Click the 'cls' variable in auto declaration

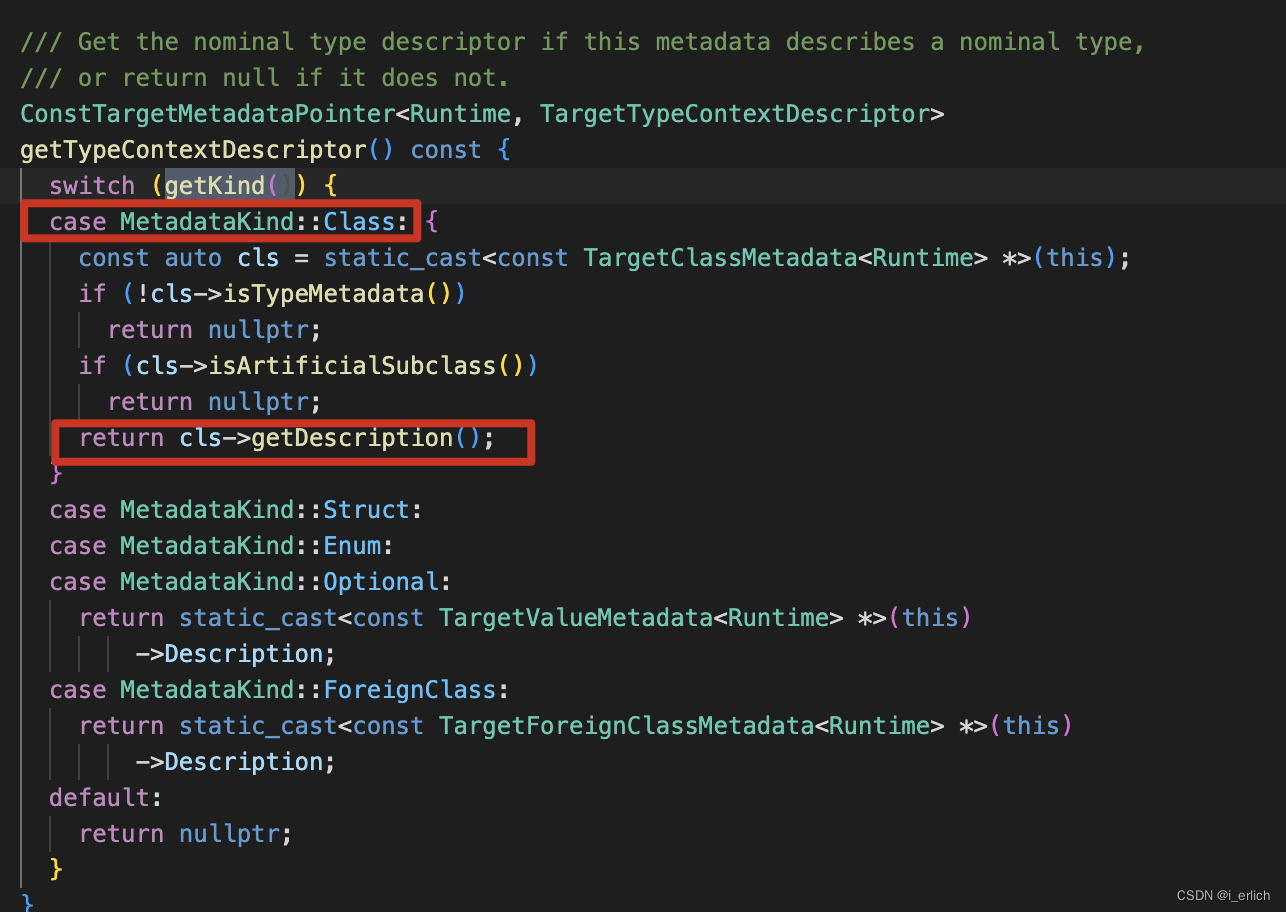[x=258, y=258]
